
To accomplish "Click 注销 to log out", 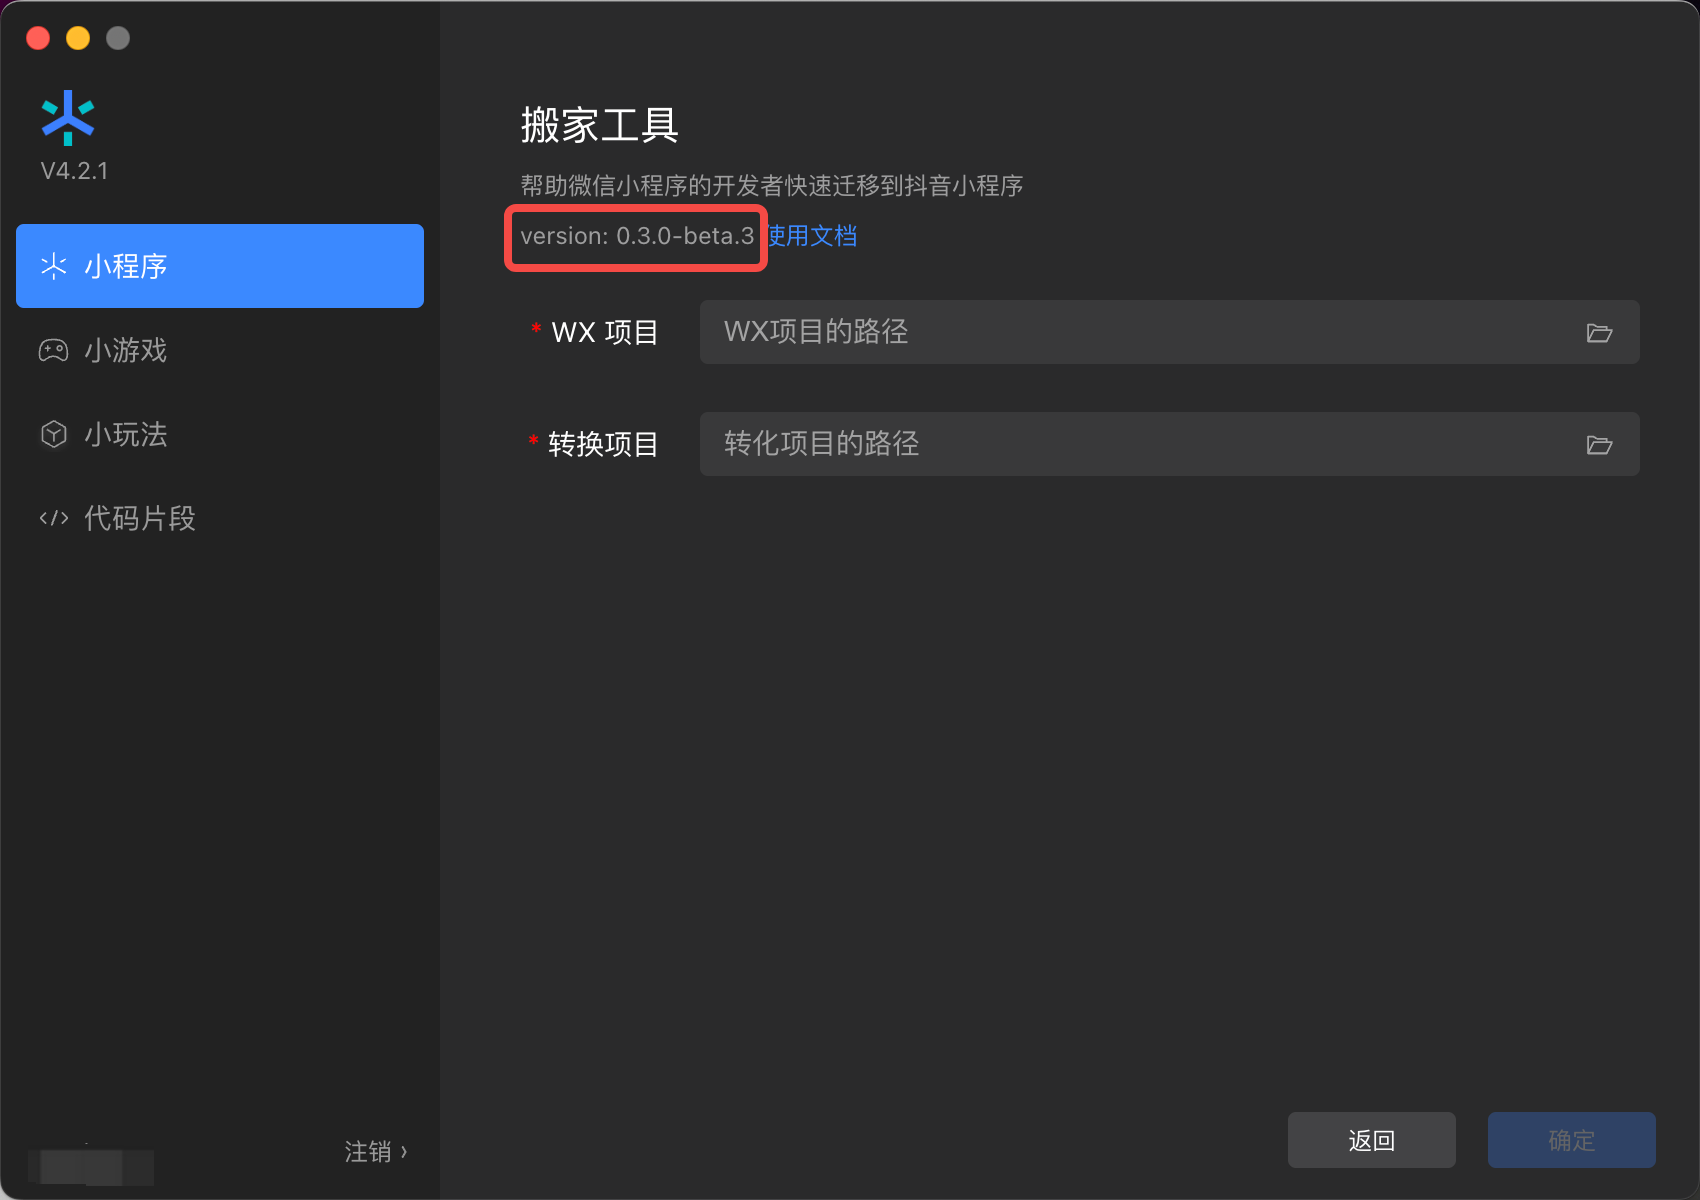I will pos(375,1152).
